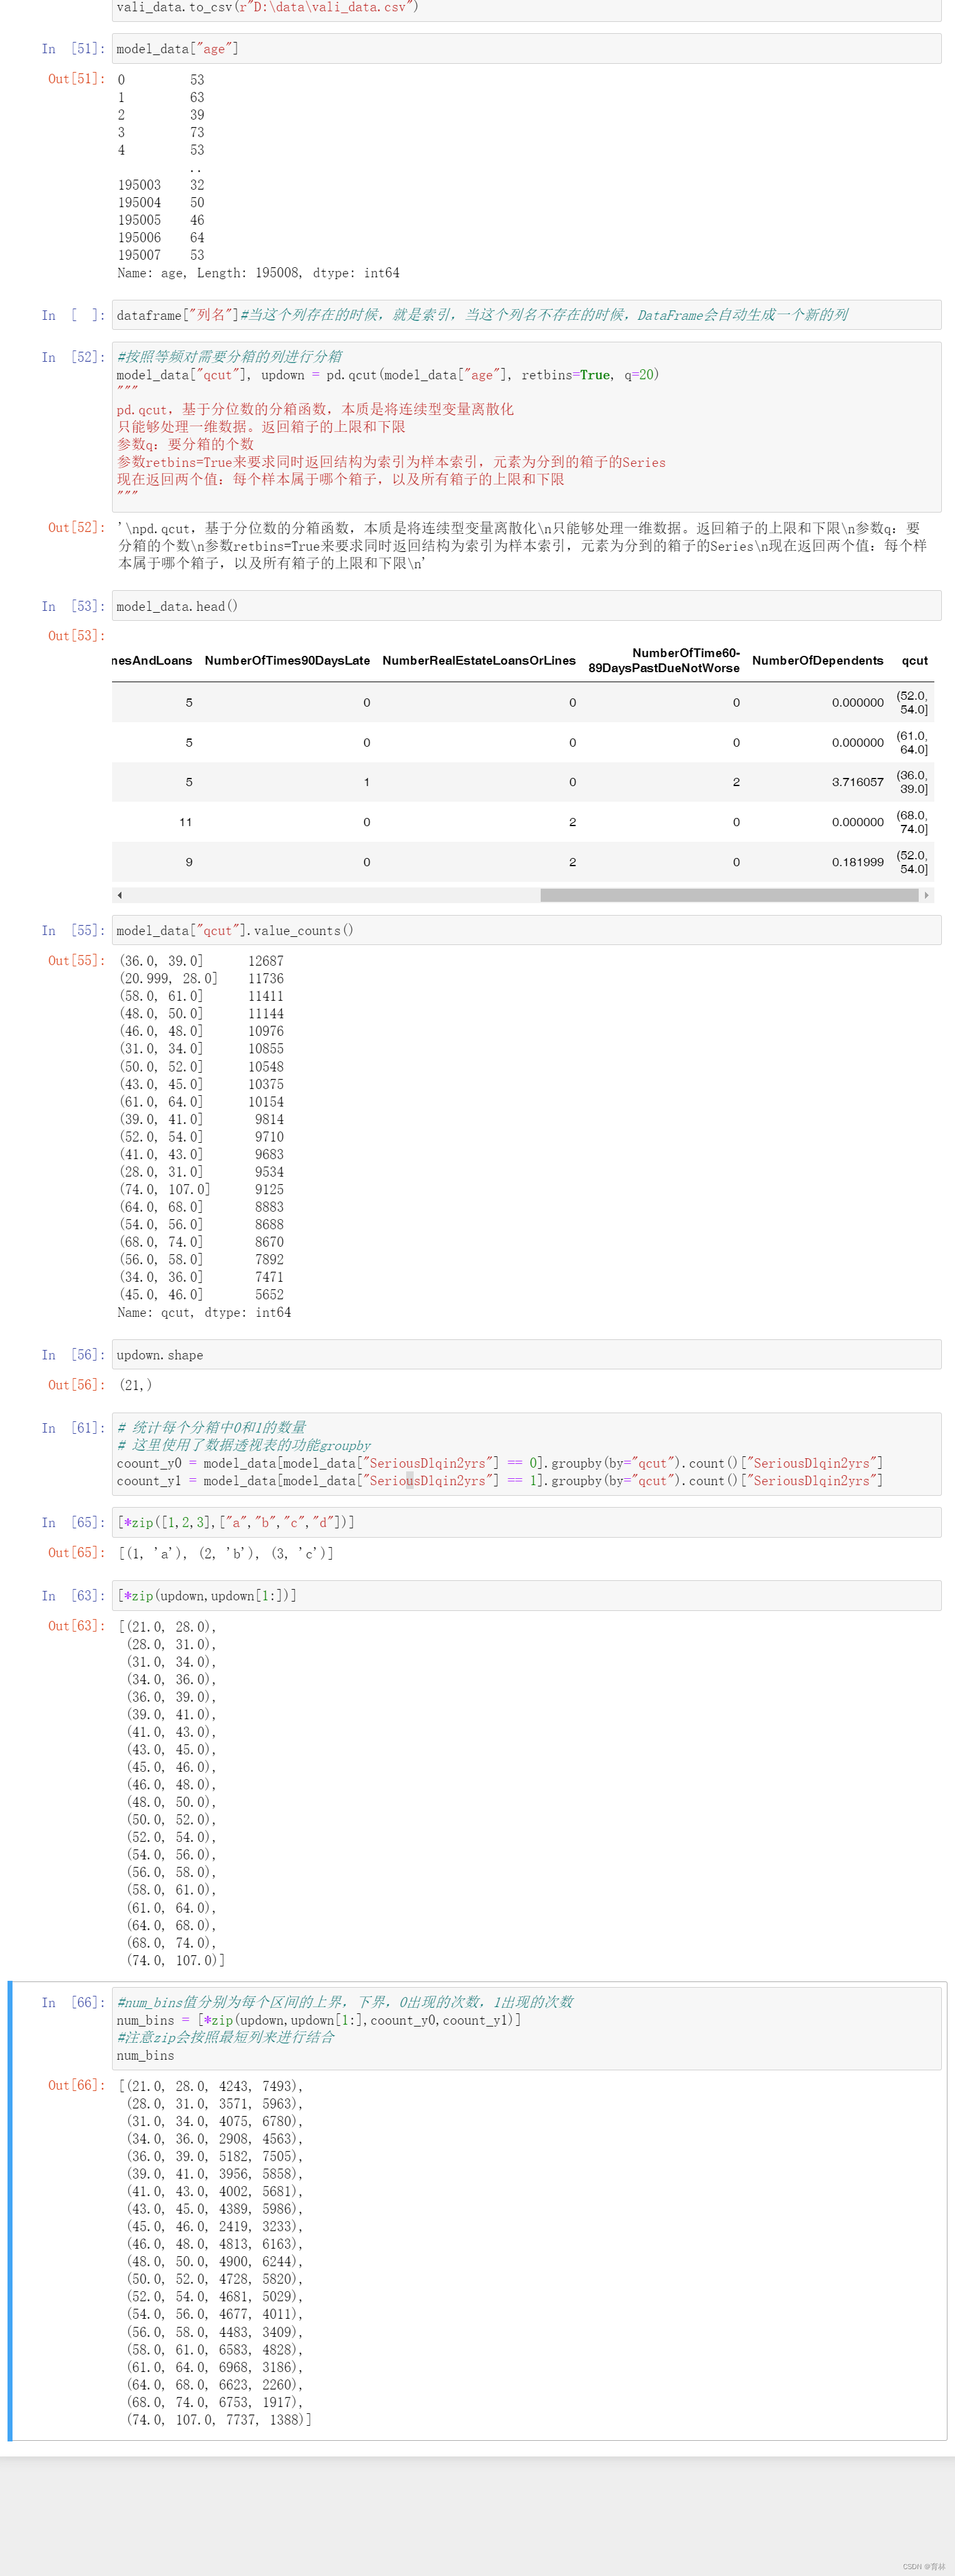Click the zip(updown,updown[1:]) code cell
Screen dimensions: 955x2576
[526, 1596]
